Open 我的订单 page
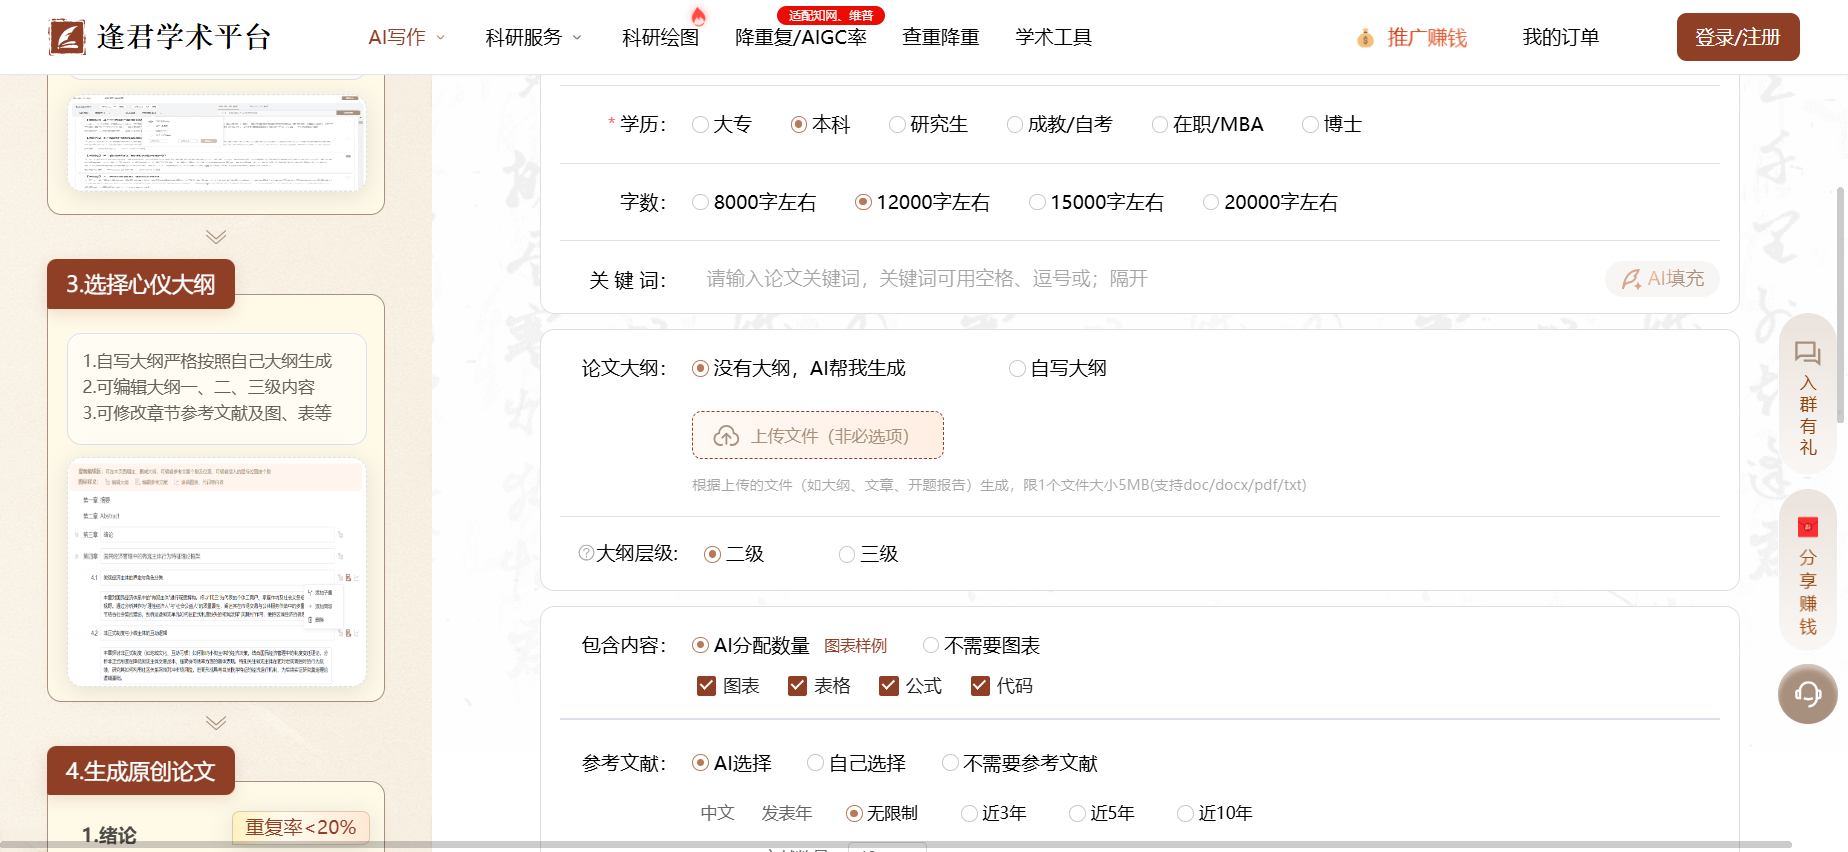 tap(1560, 38)
